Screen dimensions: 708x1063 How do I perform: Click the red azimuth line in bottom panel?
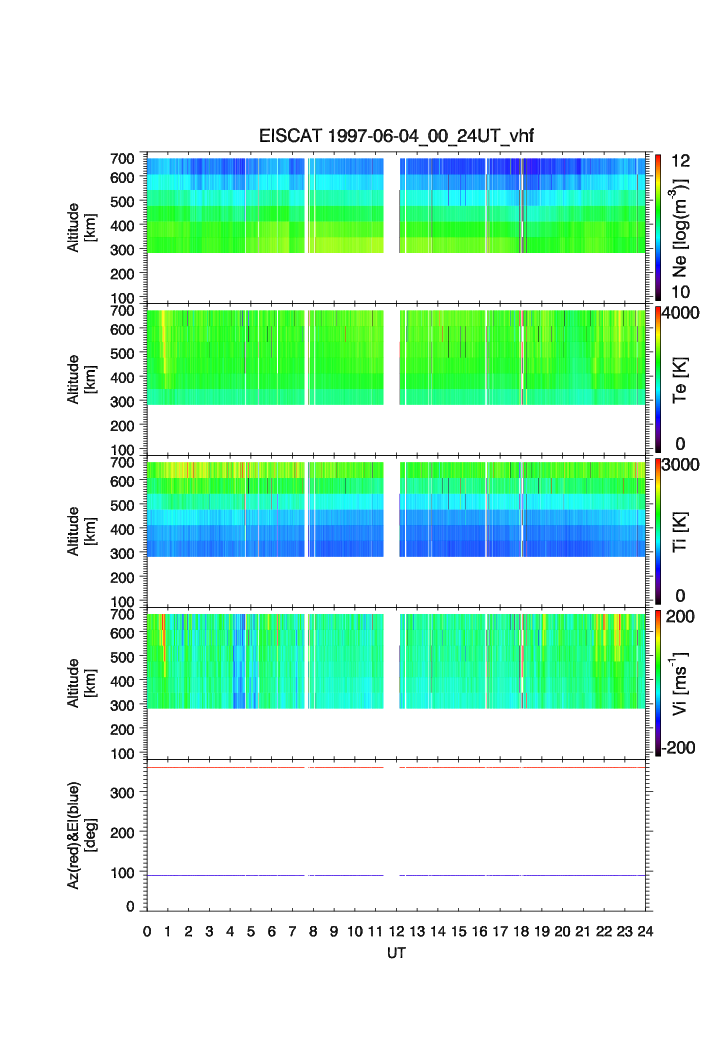[x=396, y=767]
